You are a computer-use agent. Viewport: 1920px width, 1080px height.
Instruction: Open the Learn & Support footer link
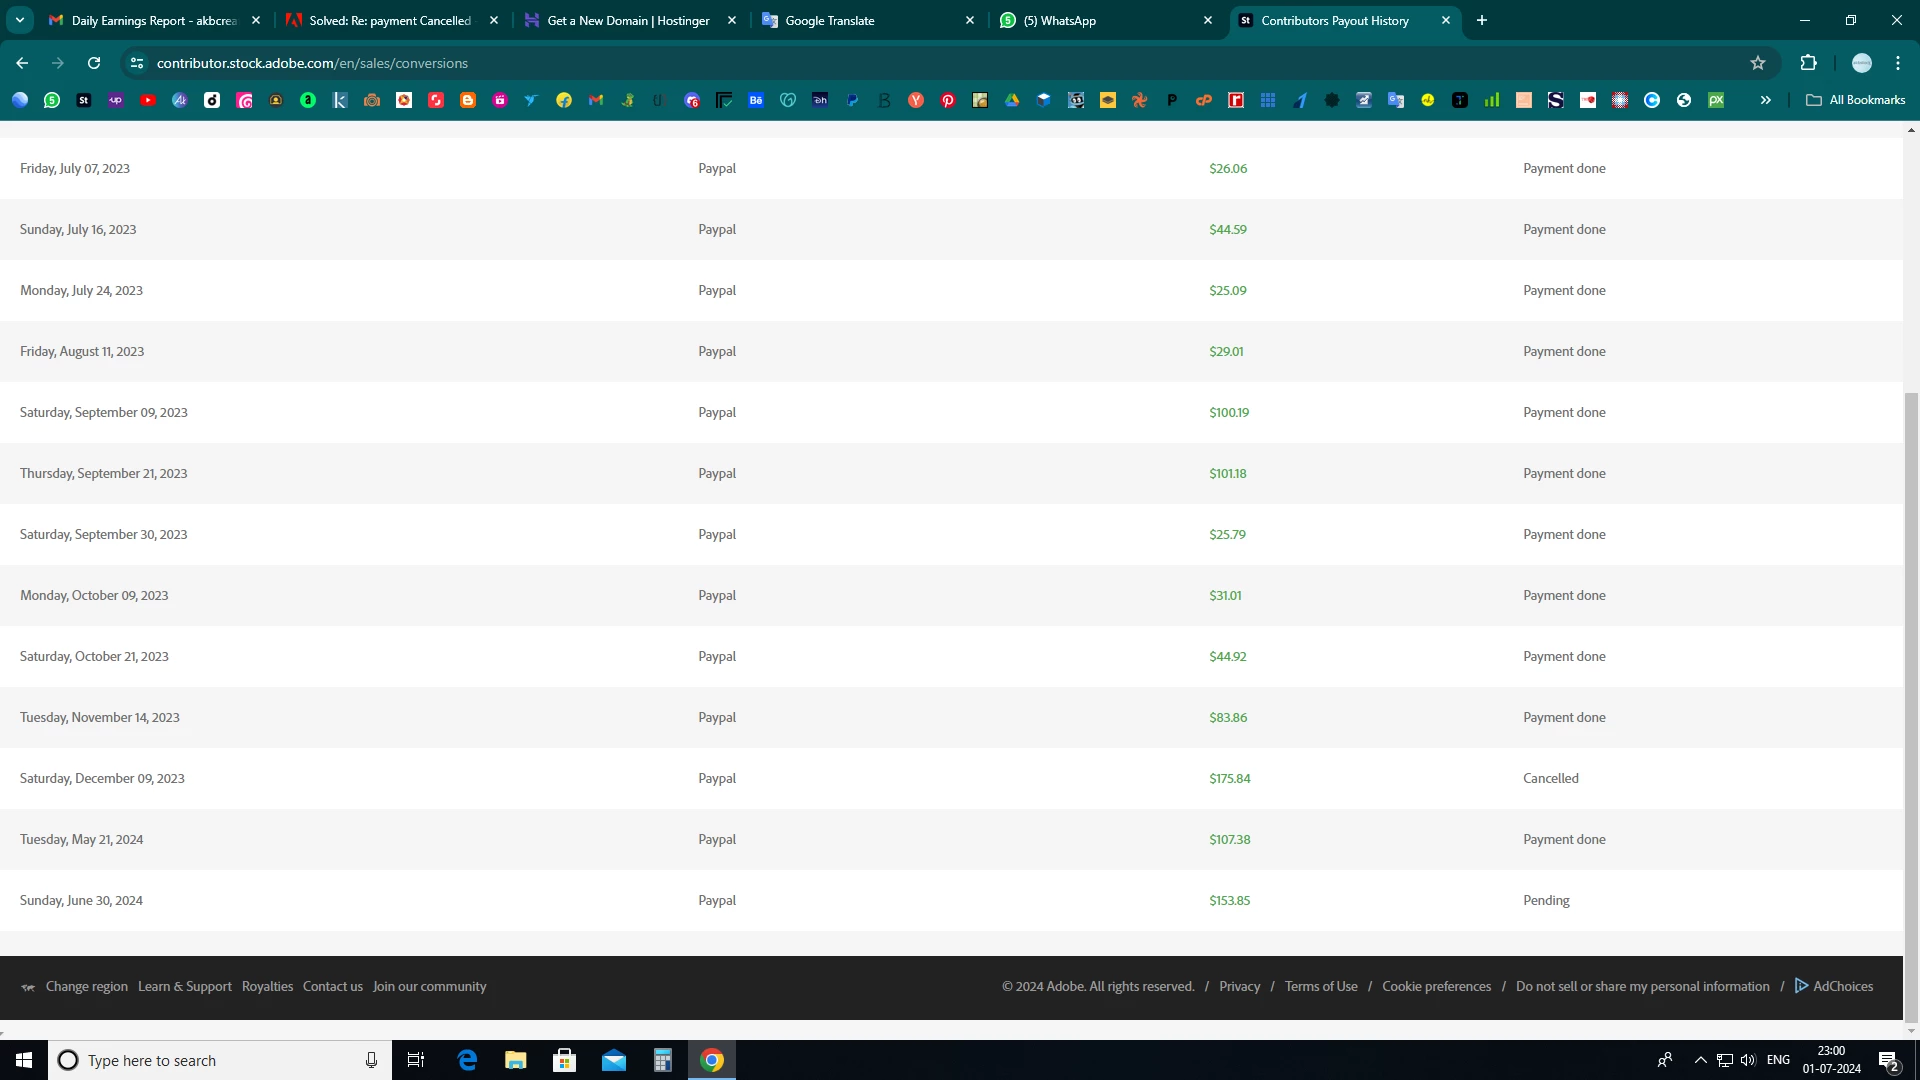[x=185, y=986]
